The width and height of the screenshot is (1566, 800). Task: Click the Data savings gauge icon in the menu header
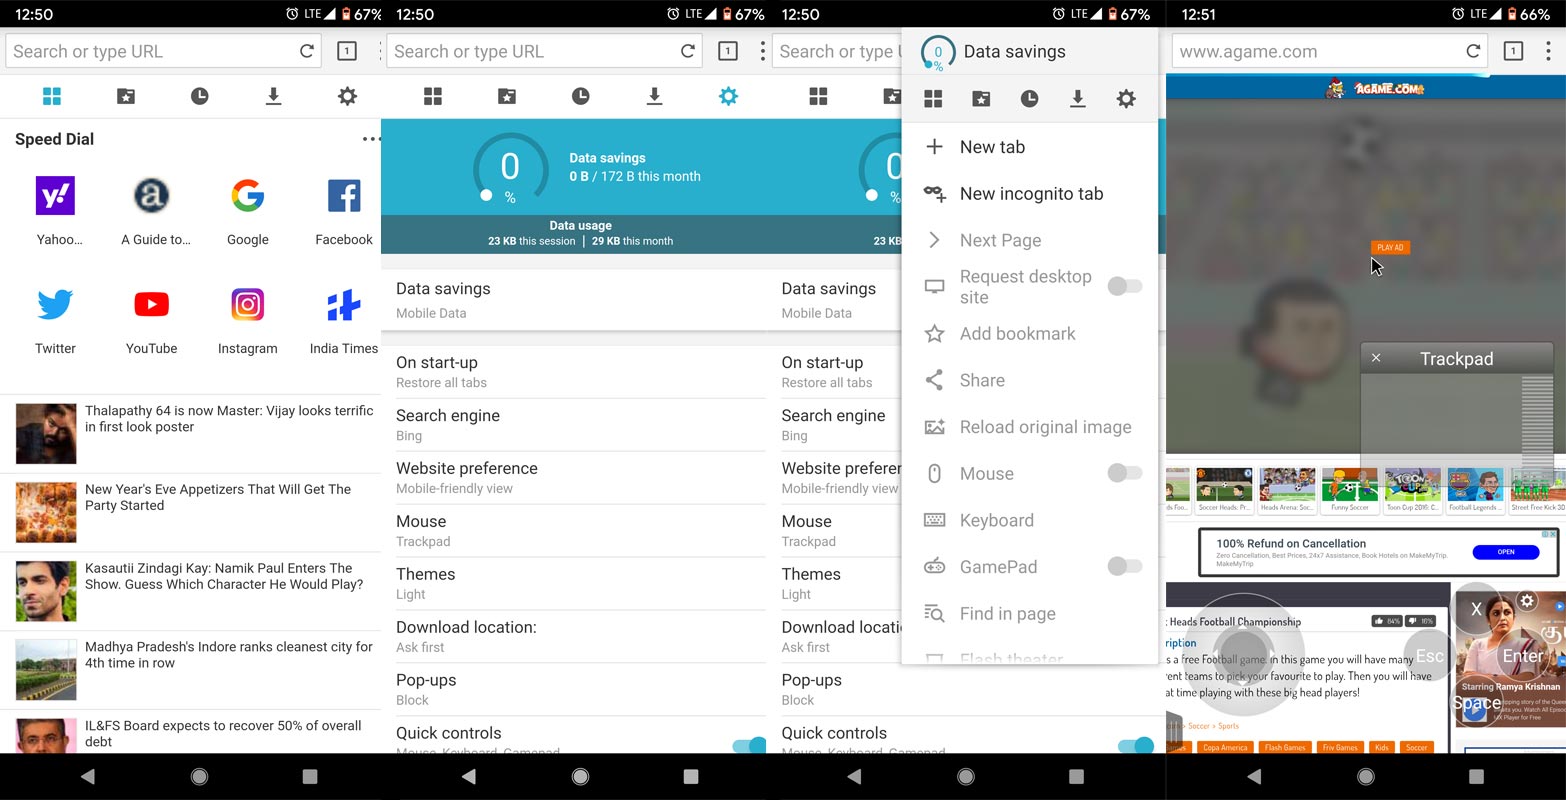938,53
